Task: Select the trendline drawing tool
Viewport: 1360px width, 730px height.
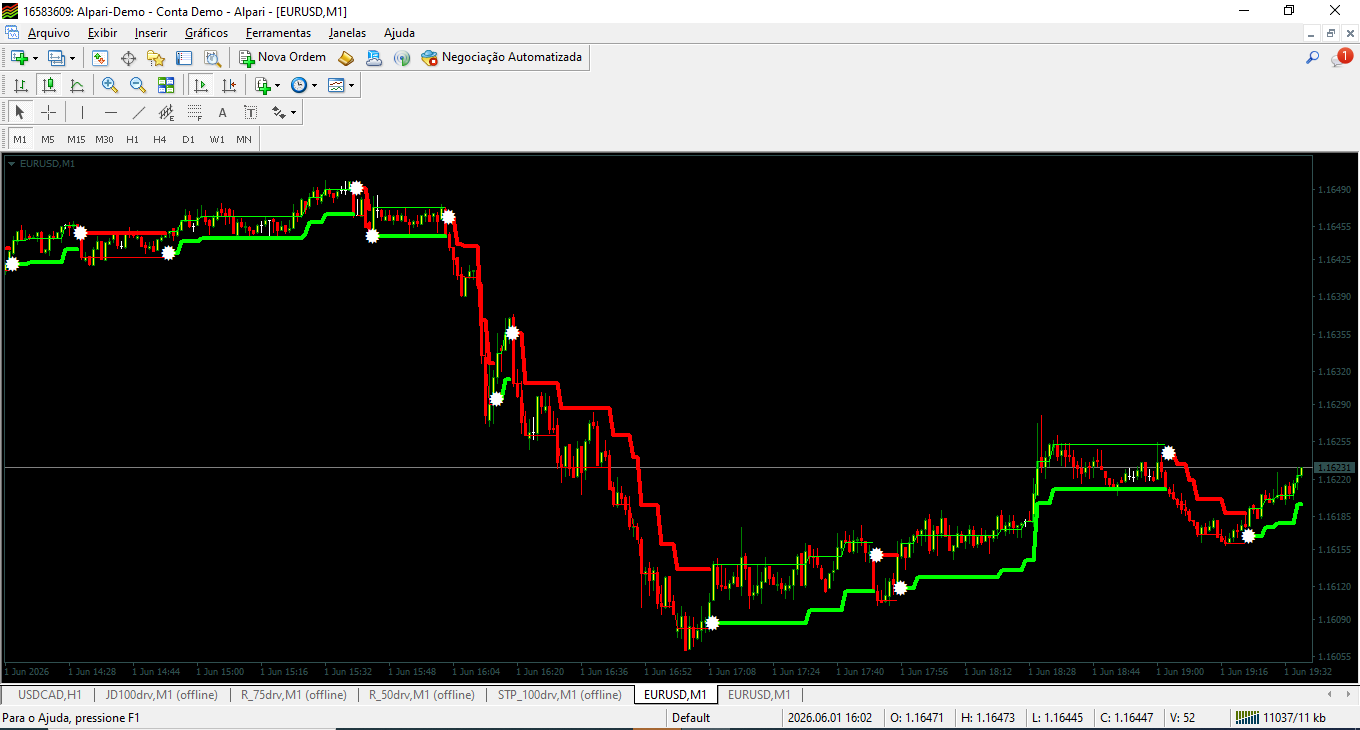Action: coord(139,112)
